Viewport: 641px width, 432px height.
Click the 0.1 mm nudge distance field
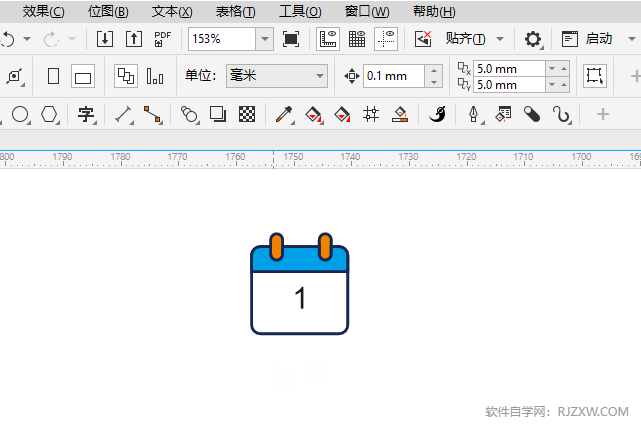click(394, 76)
